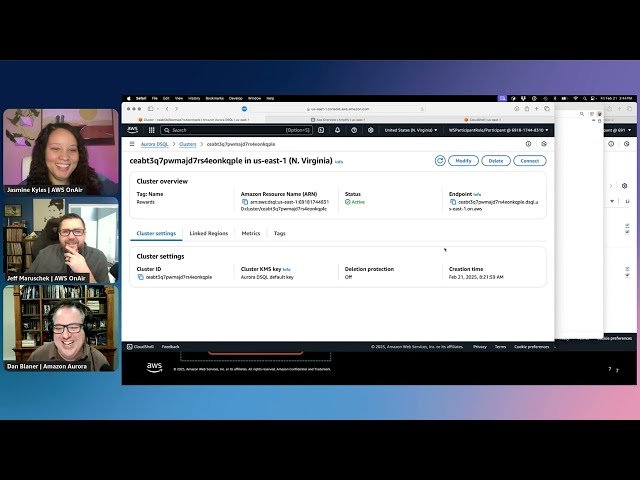640x480 pixels.
Task: Switch to the Linked Regions tab
Action: tap(209, 233)
